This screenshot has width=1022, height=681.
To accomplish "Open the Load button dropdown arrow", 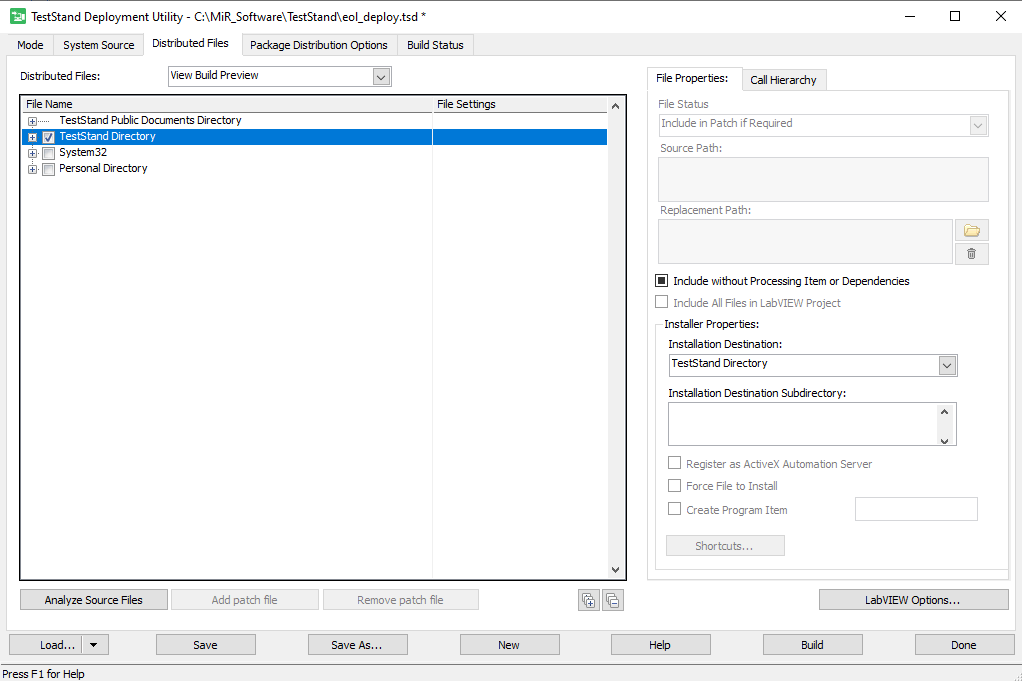I will (x=94, y=645).
